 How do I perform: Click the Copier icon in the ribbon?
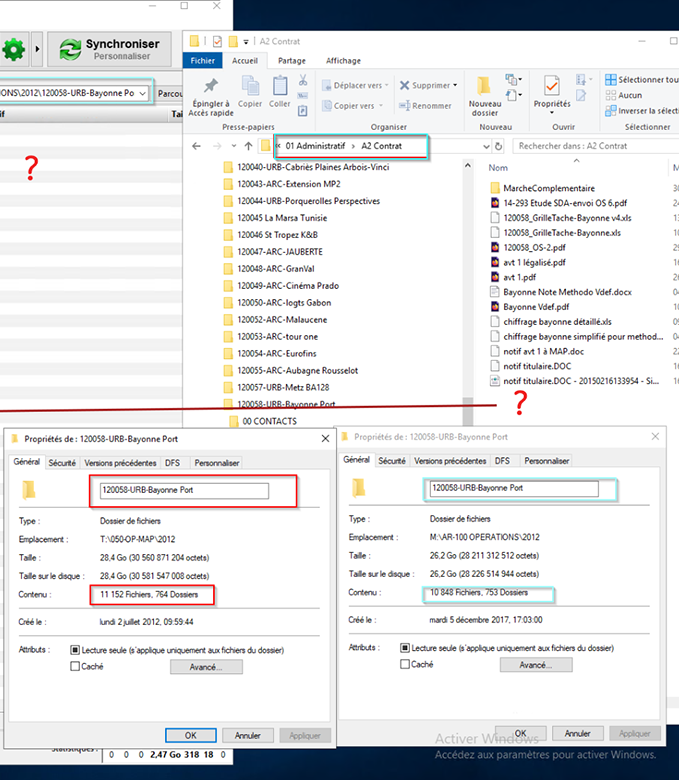click(x=250, y=92)
